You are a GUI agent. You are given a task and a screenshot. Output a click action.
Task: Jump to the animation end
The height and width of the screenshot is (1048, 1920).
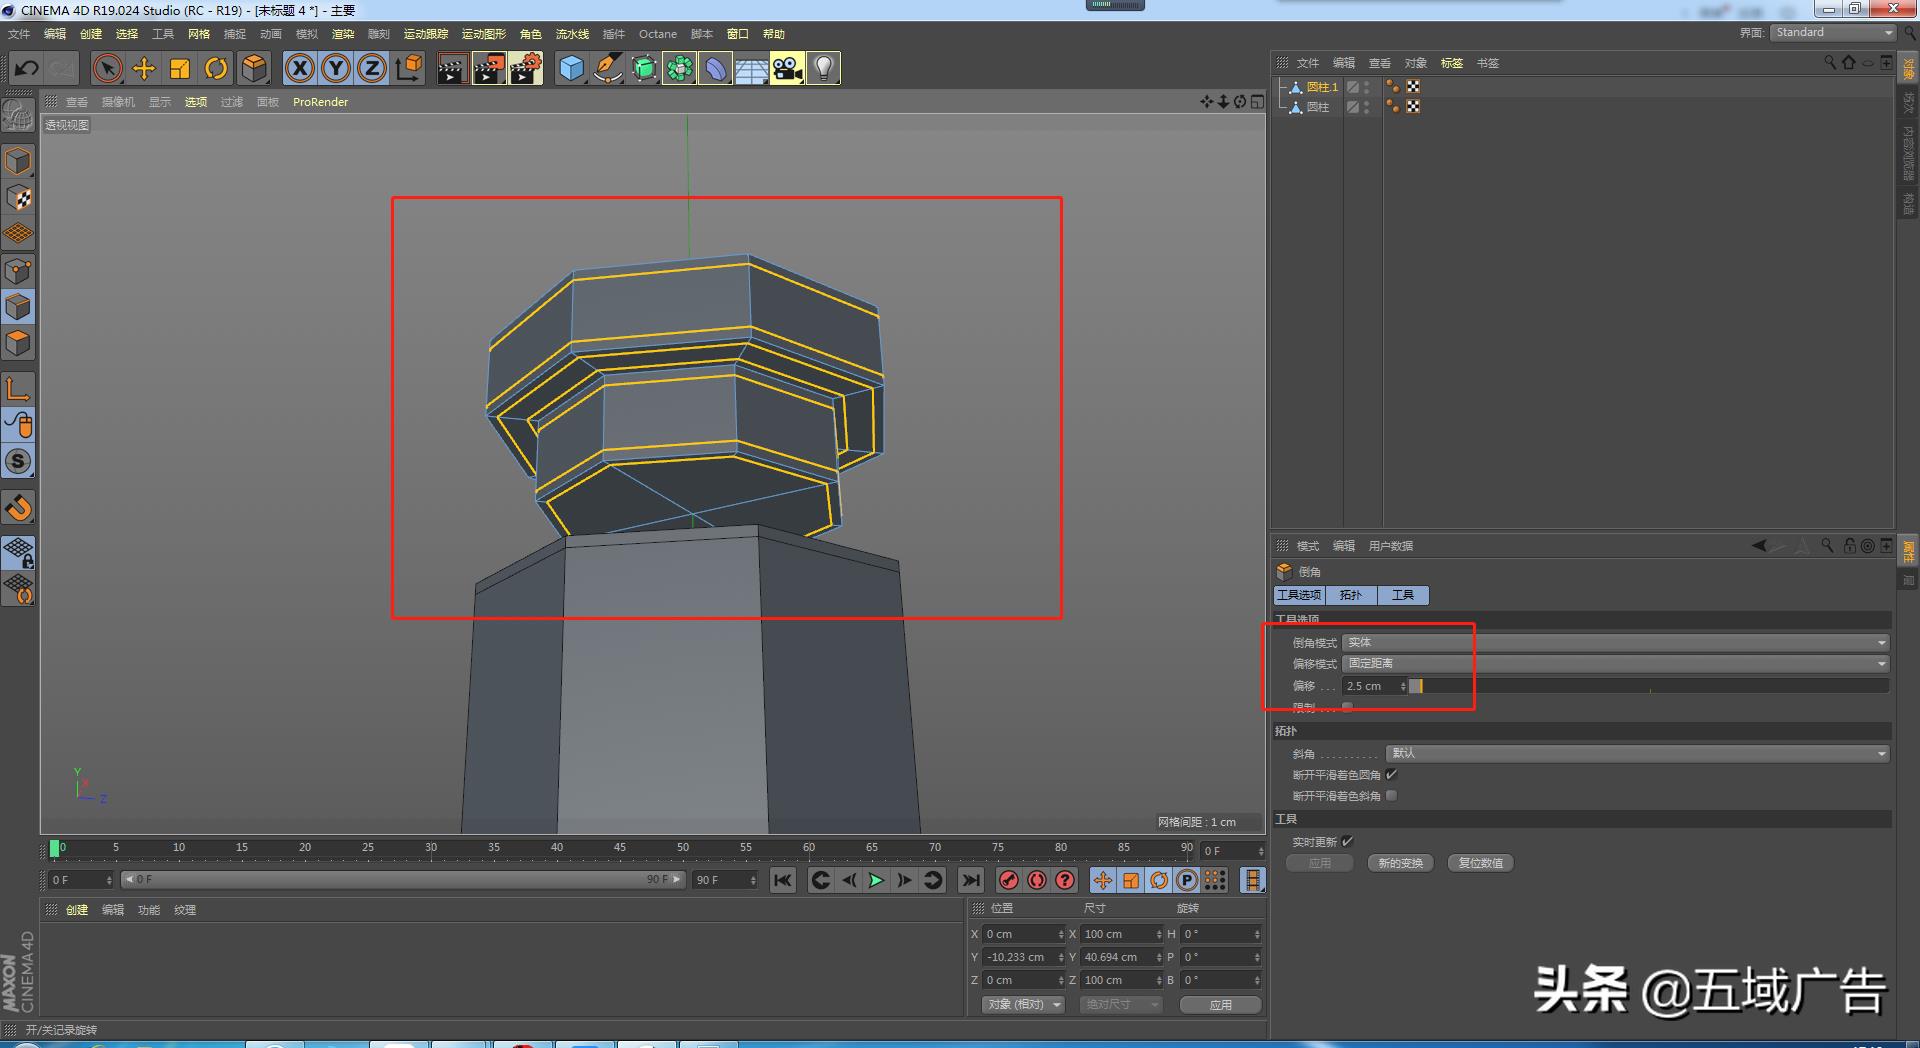[x=970, y=880]
